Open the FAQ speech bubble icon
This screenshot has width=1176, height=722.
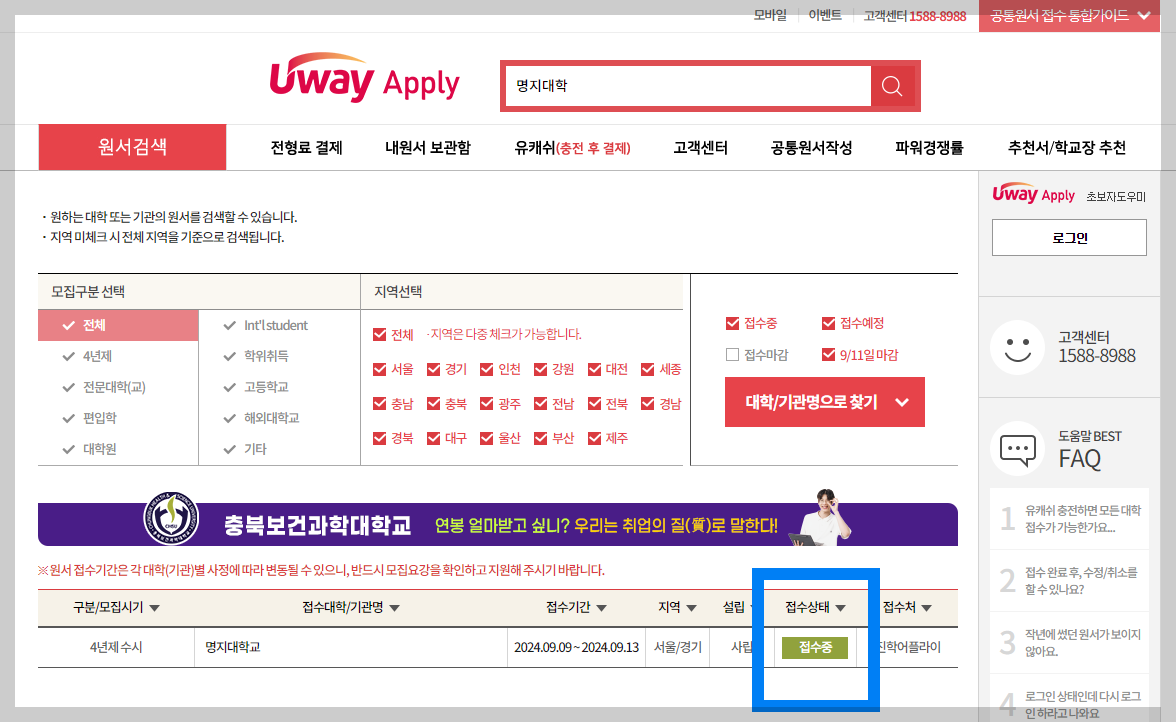pyautogui.click(x=1017, y=449)
